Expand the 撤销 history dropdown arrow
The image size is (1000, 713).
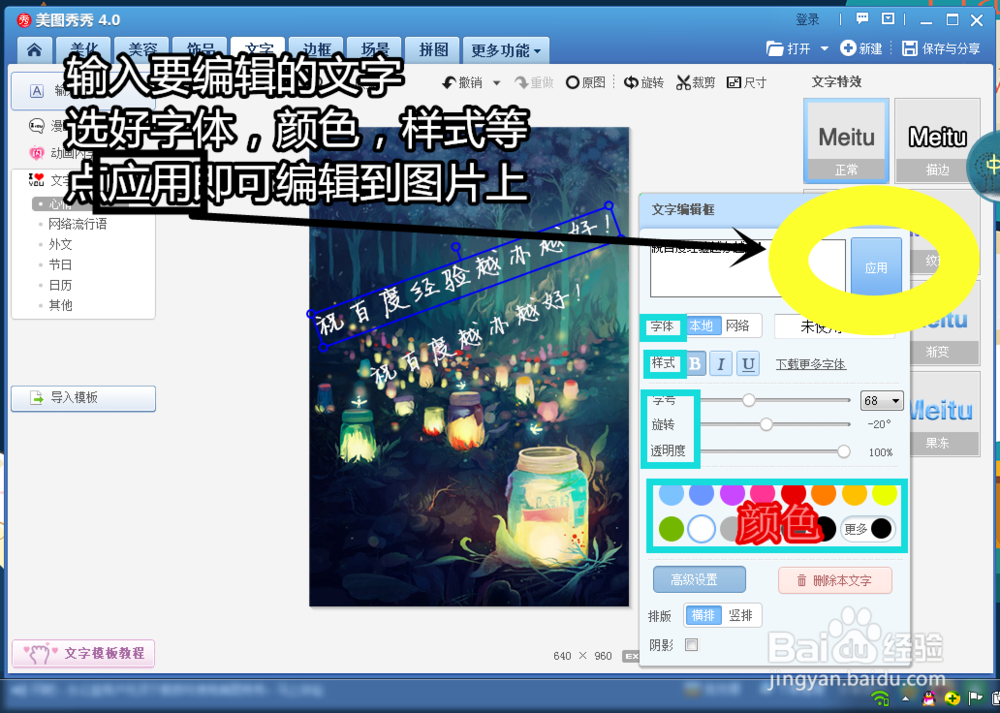coord(496,83)
